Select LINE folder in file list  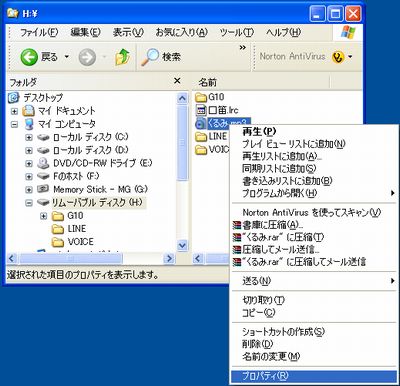coord(211,136)
